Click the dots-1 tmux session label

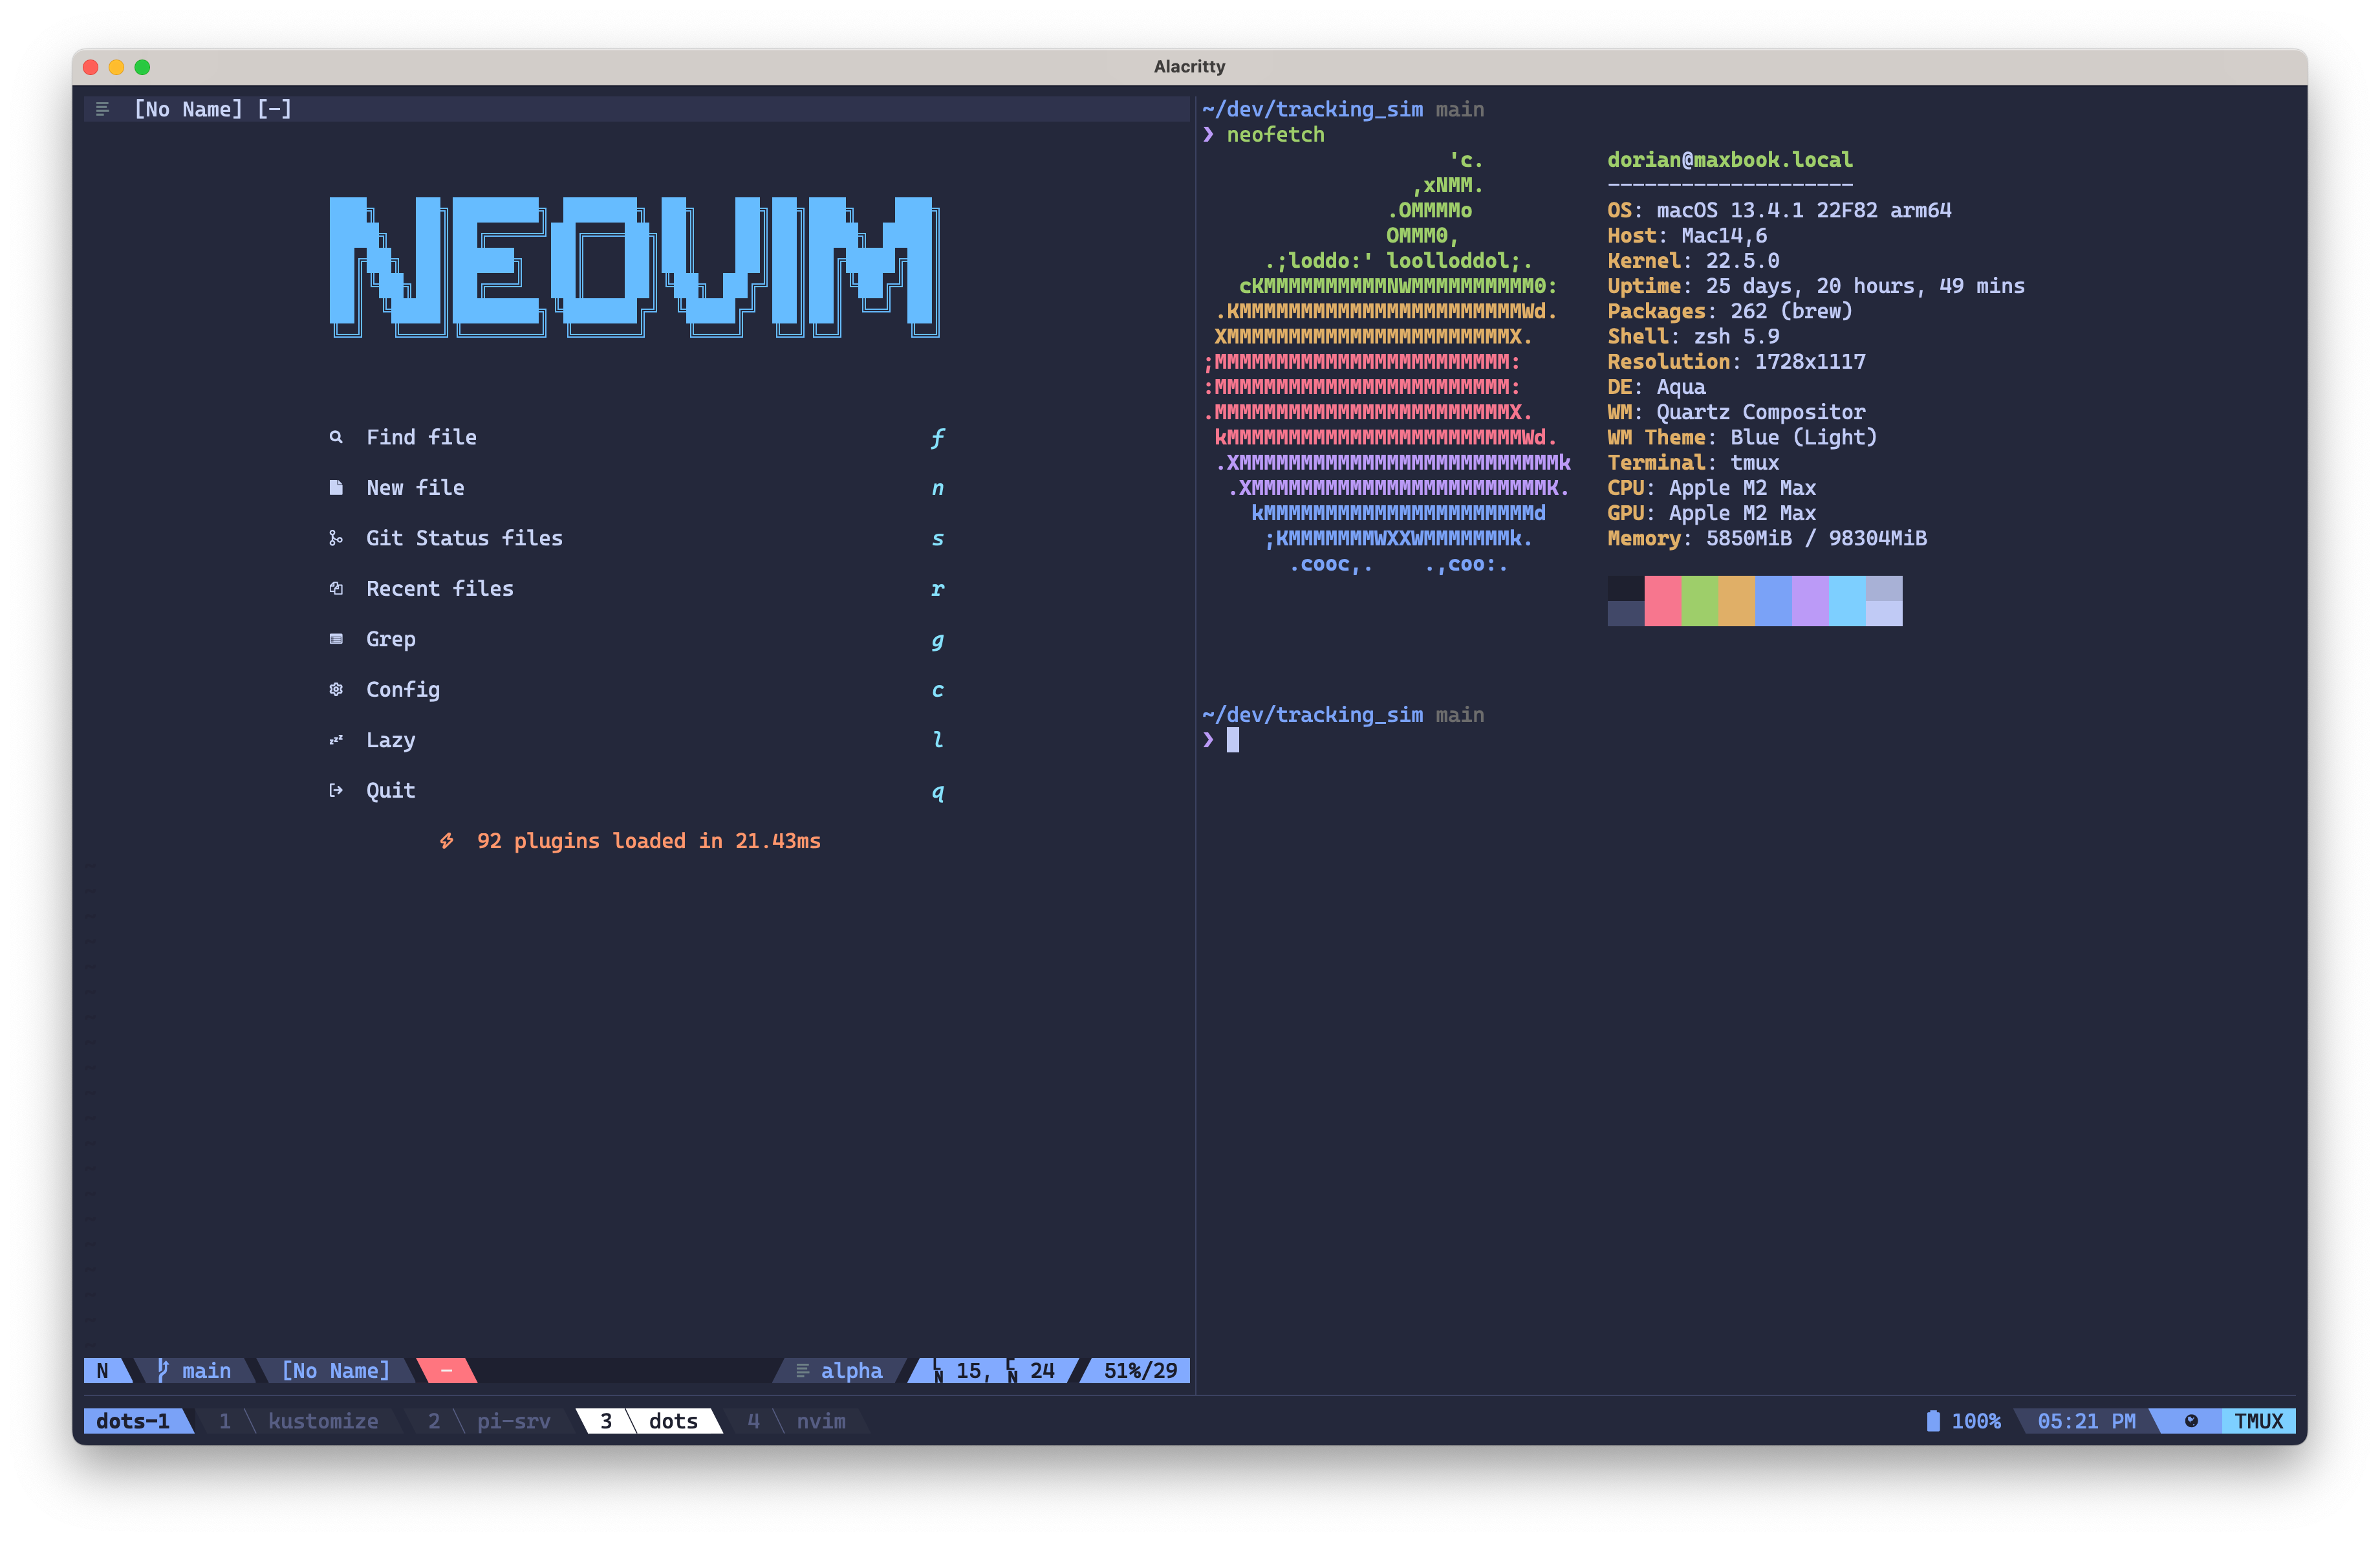(133, 1421)
